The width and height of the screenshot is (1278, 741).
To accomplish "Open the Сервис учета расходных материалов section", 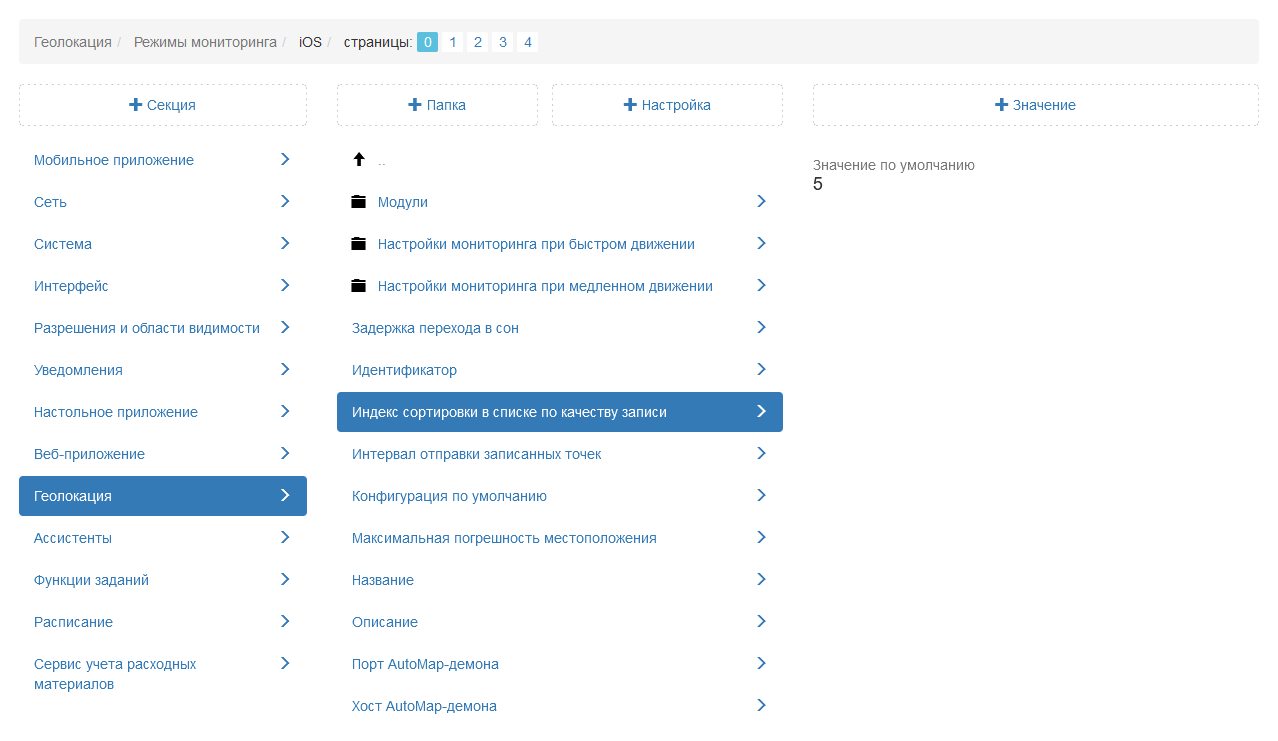I will (115, 674).
